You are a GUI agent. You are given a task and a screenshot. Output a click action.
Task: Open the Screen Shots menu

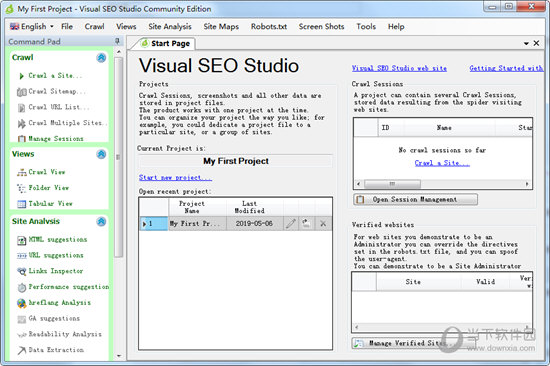[321, 26]
